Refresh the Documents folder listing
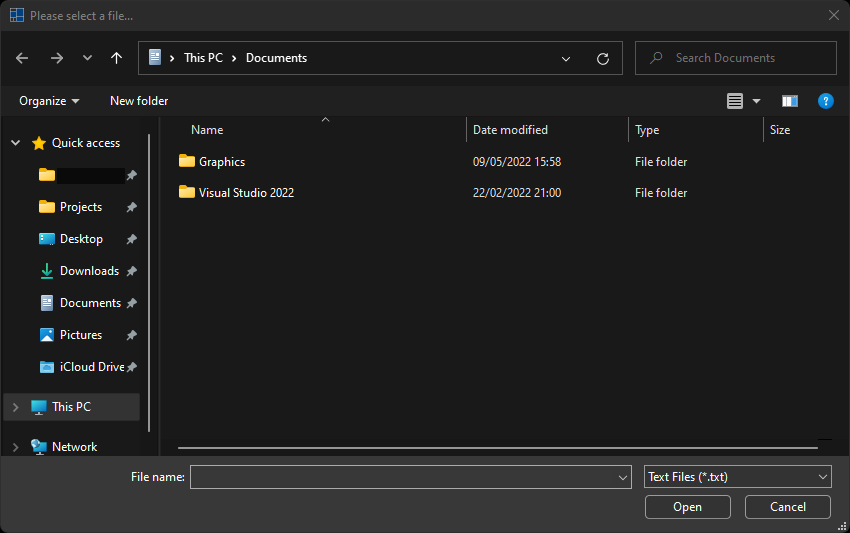 pos(602,59)
